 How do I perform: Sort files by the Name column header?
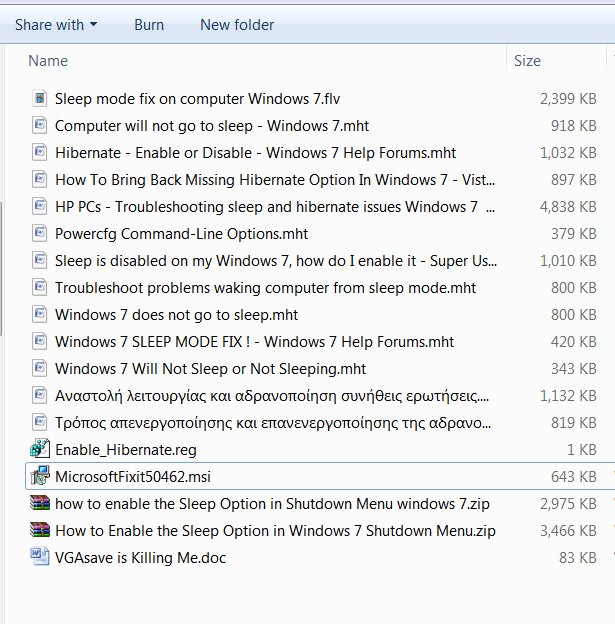[x=48, y=61]
